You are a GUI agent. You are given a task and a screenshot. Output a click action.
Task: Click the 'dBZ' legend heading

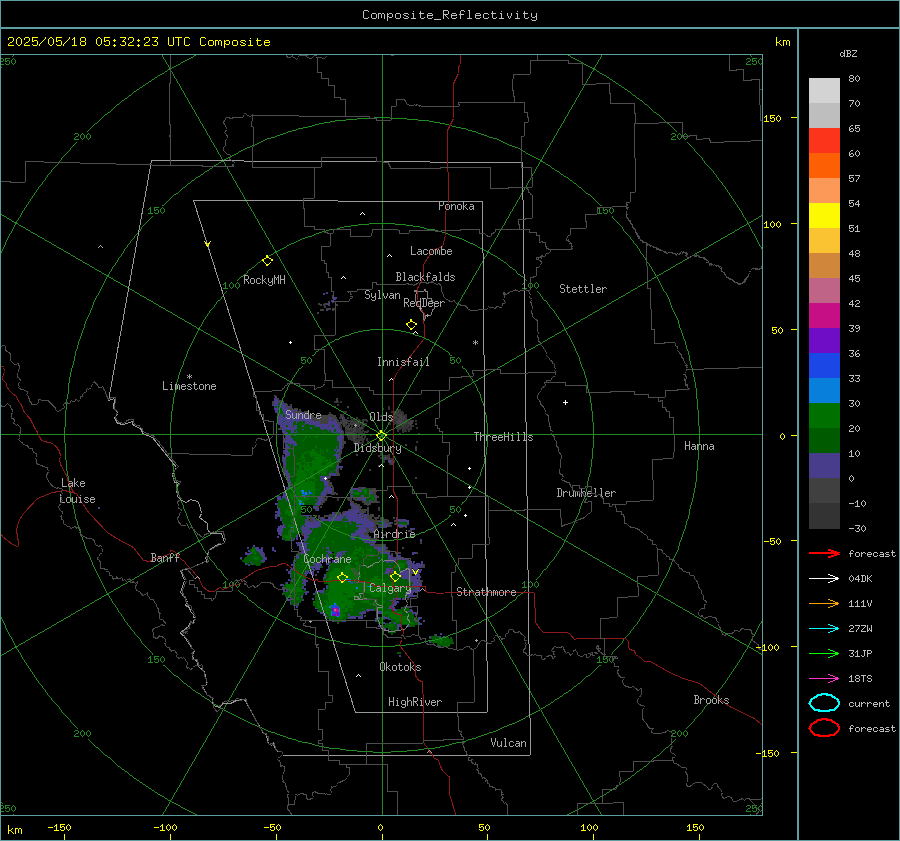click(x=848, y=53)
